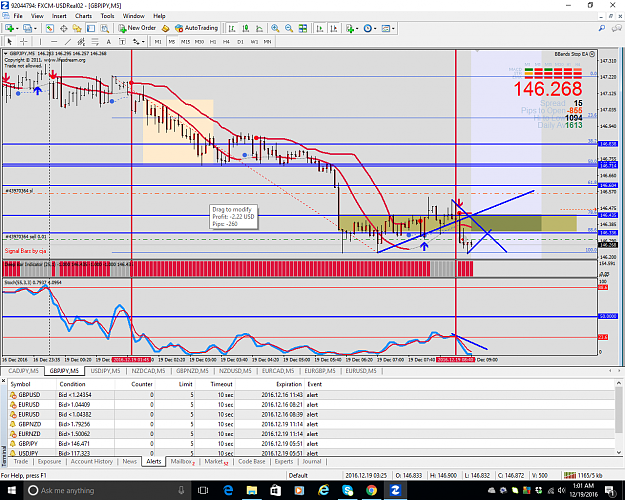Open the Navigator panel icon
625x500 pixels.
pos(77,28)
